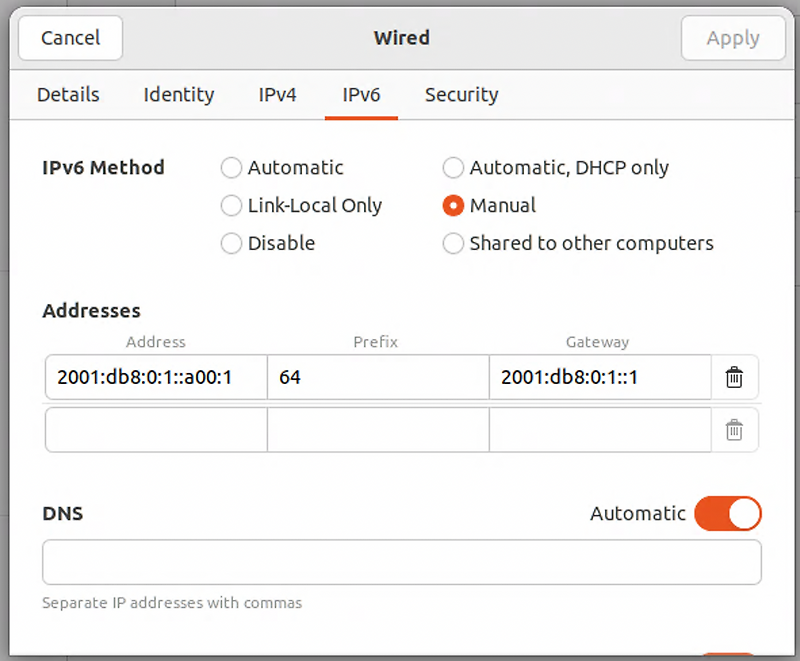Choose Link-Local Only method

click(x=231, y=206)
